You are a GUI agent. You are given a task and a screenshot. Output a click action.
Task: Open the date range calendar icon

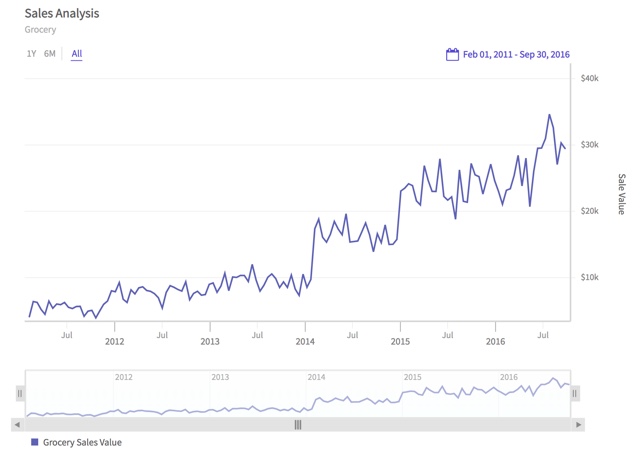pos(452,54)
